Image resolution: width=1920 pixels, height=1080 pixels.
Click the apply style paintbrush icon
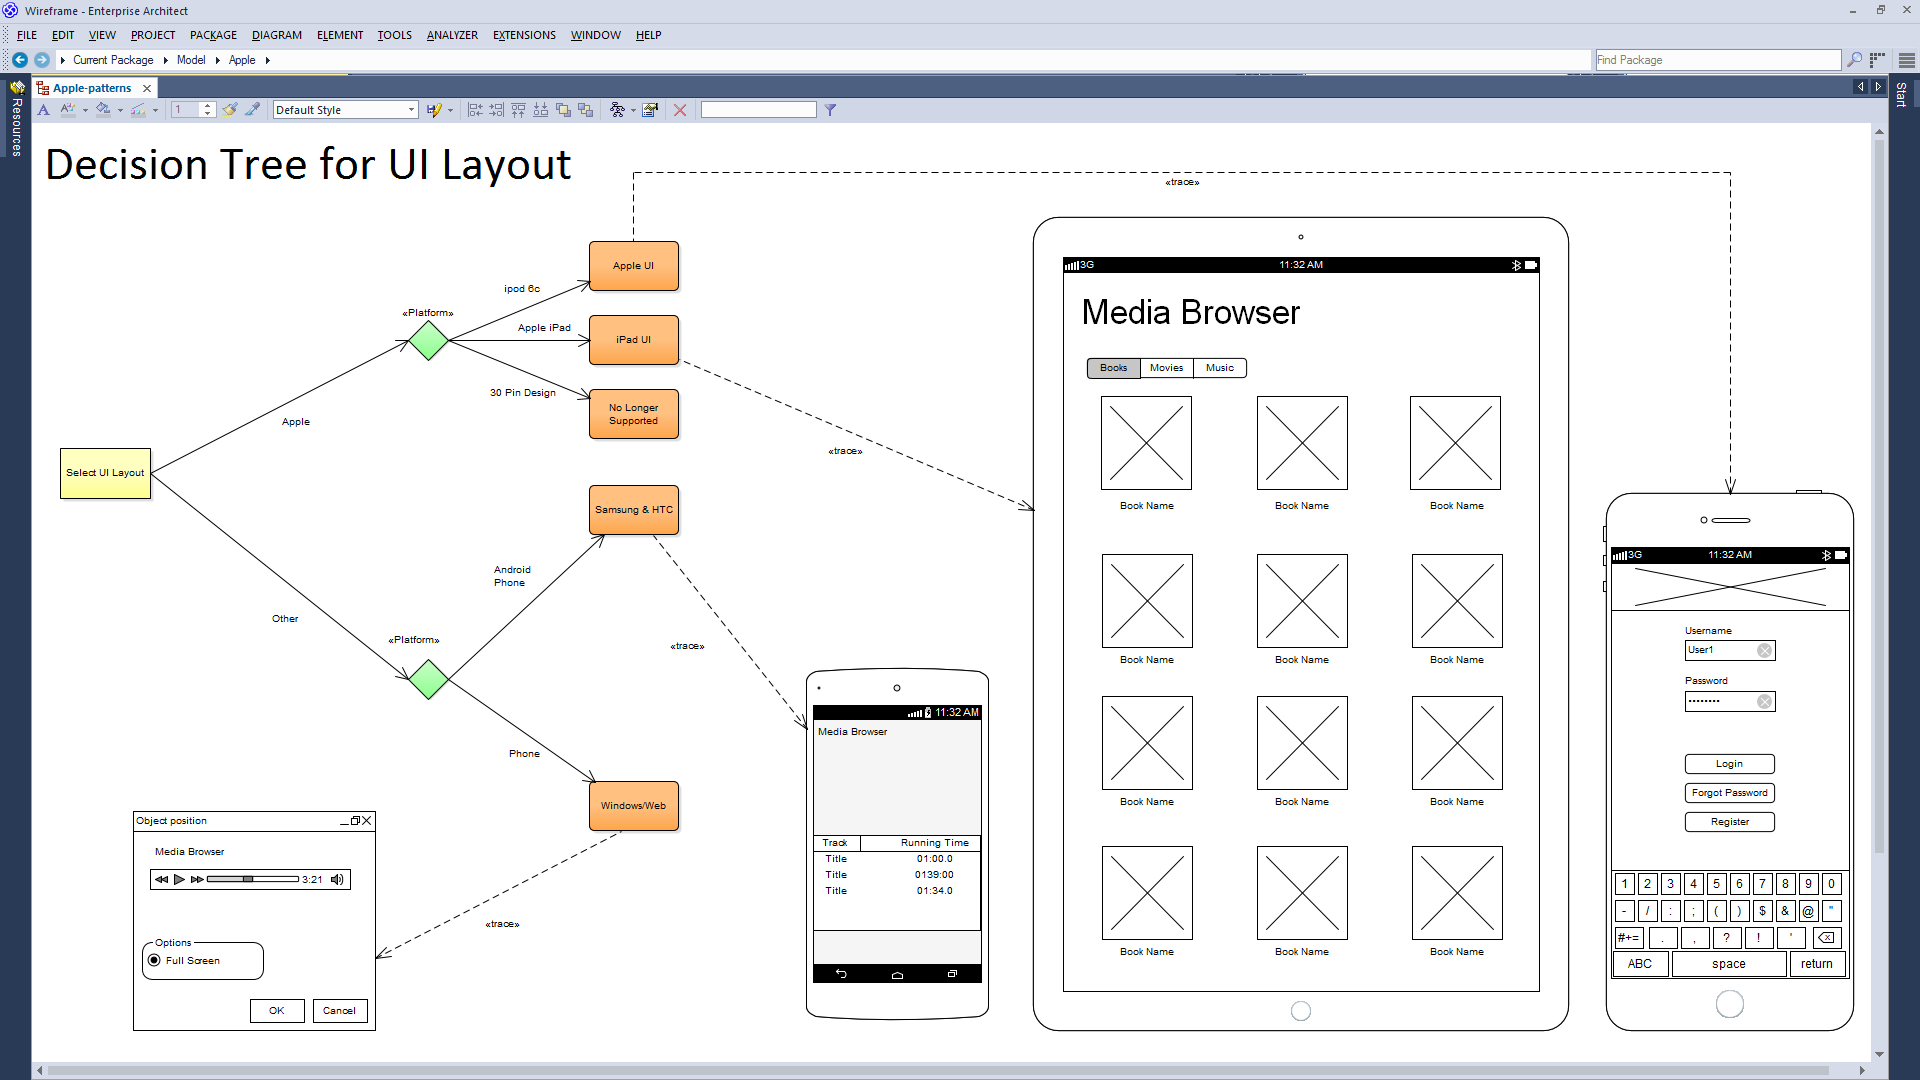[230, 110]
